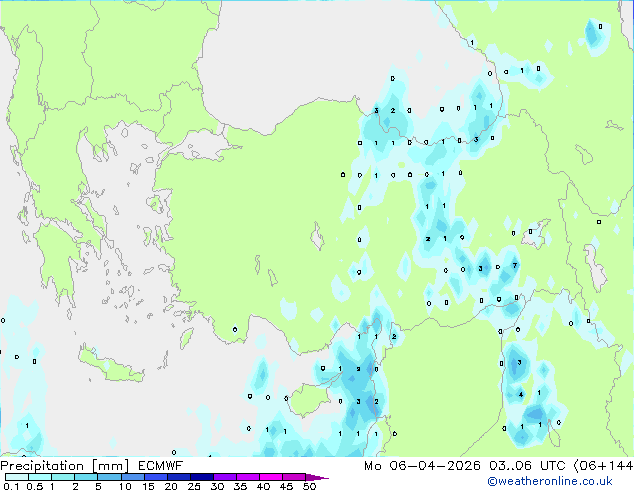Click the 40–45 mm magenta legend swatch
The width and height of the screenshot is (634, 490).
click(x=271, y=477)
